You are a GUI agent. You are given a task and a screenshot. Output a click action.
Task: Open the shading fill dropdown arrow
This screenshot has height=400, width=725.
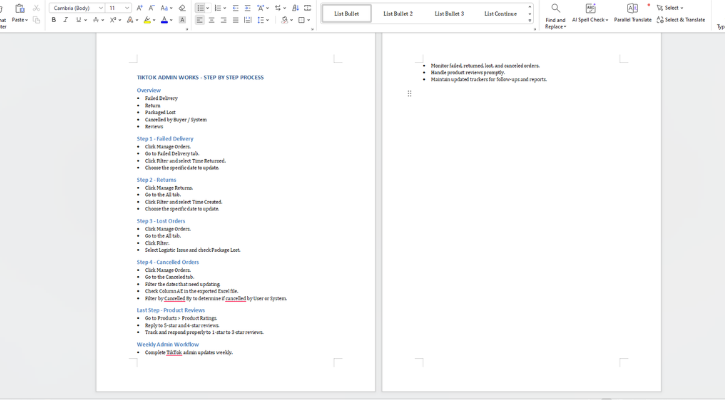pyautogui.click(x=291, y=20)
